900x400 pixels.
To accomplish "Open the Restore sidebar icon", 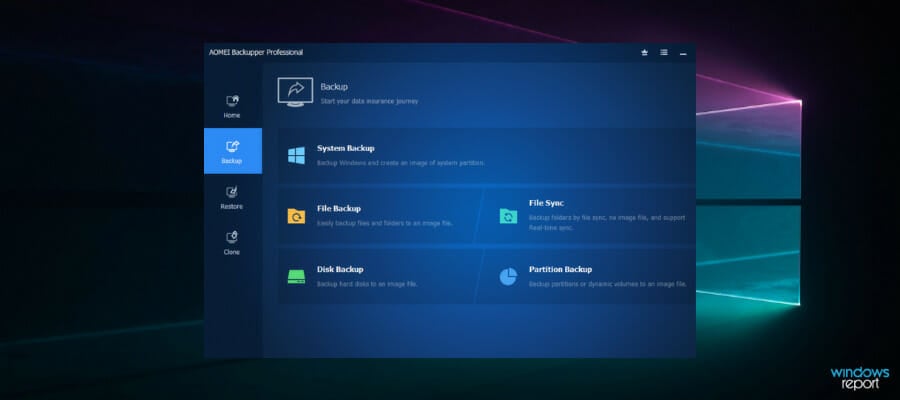I will [x=232, y=192].
